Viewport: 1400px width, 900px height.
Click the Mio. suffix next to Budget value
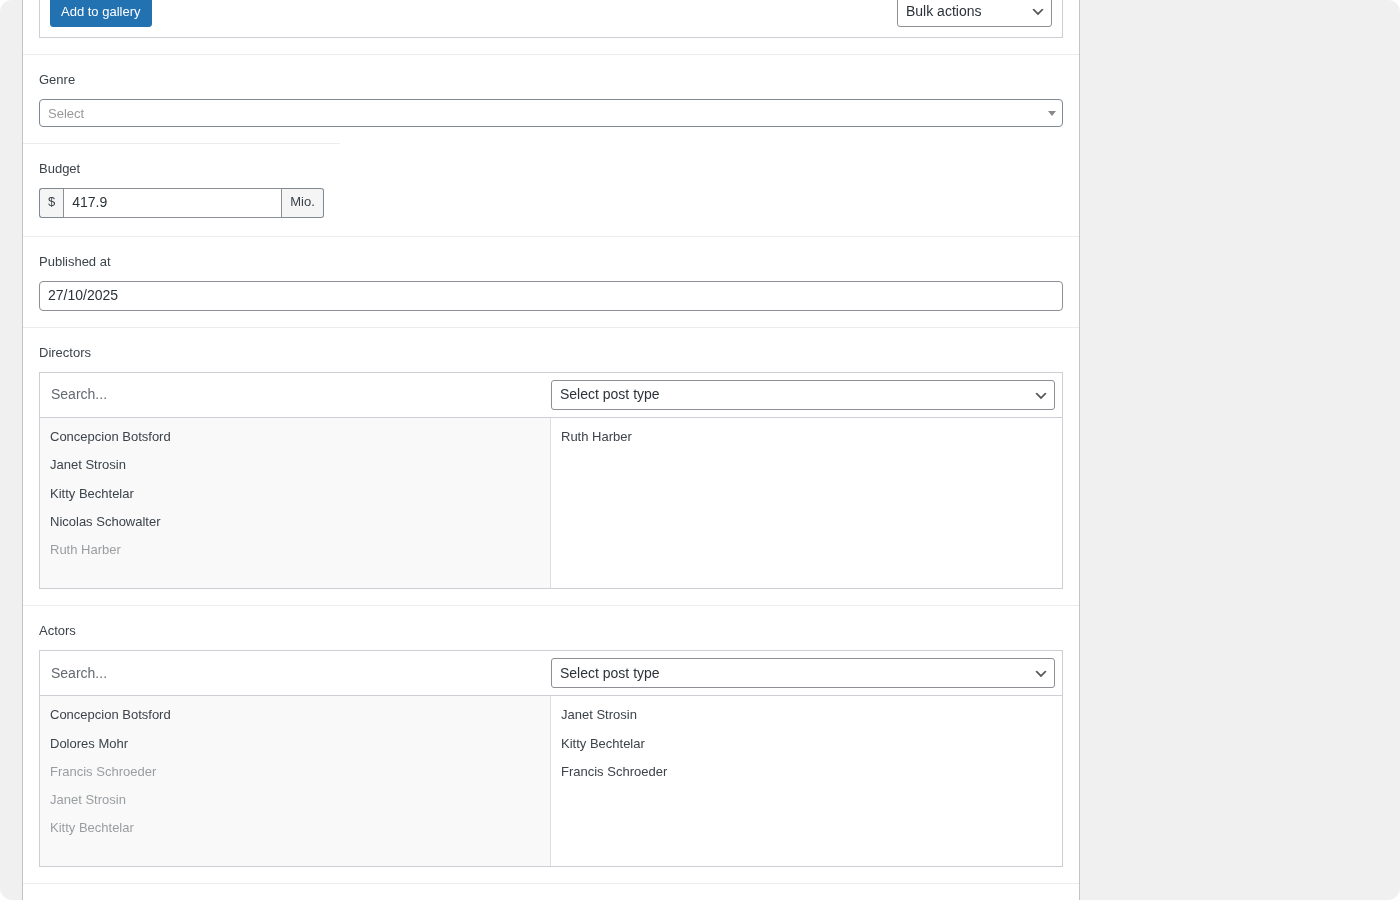302,202
